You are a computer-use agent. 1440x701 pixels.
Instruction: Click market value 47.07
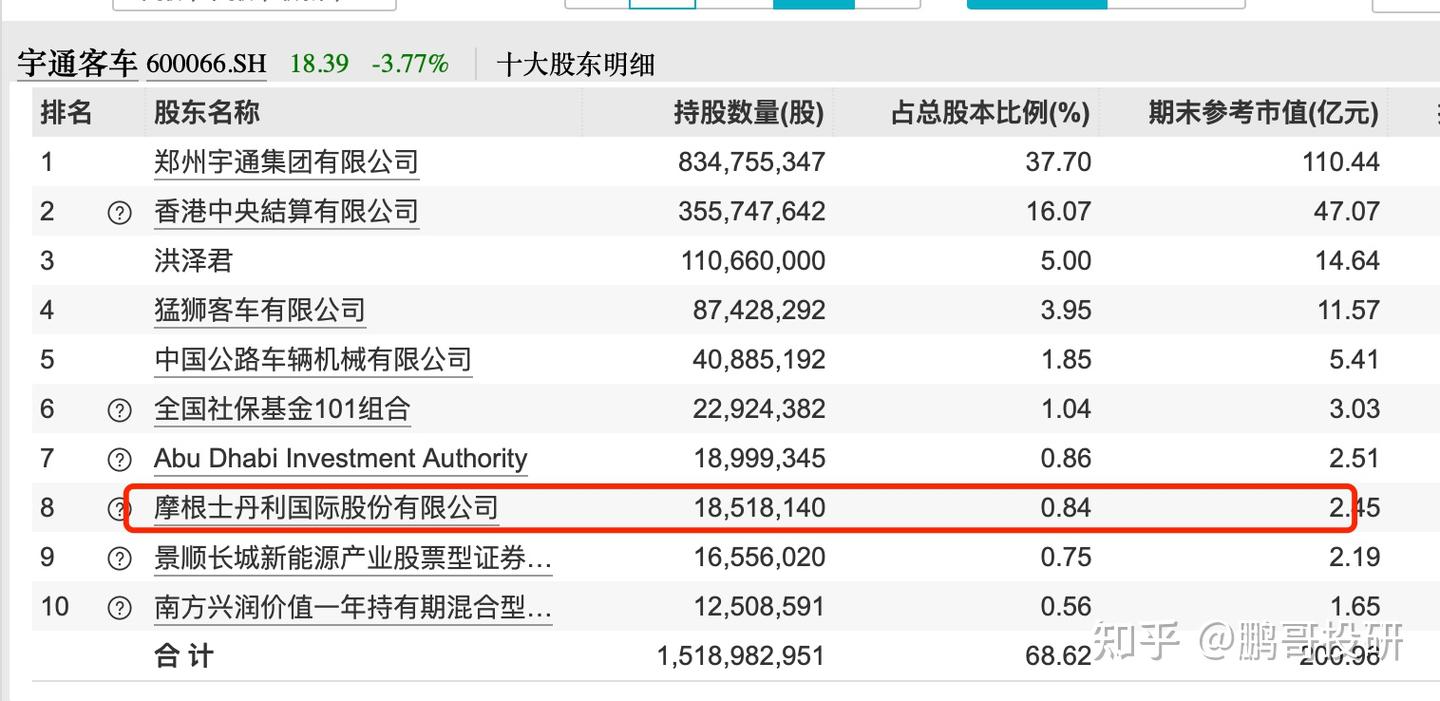(x=1347, y=211)
